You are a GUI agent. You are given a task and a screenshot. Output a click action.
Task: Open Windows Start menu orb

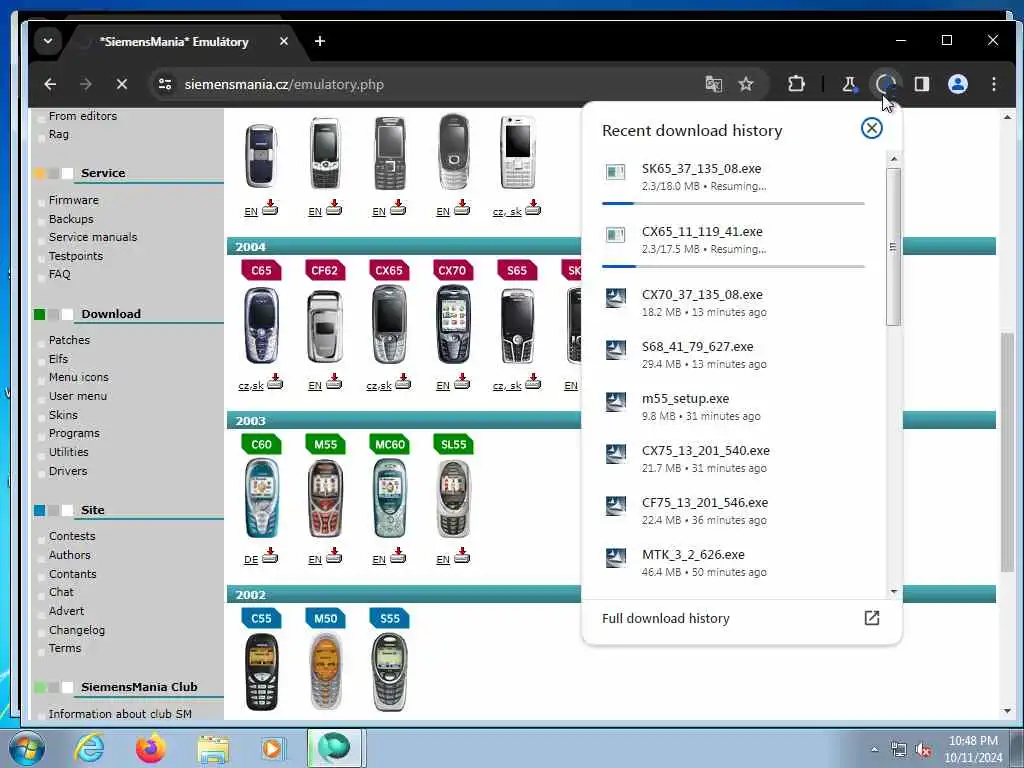(x=26, y=748)
